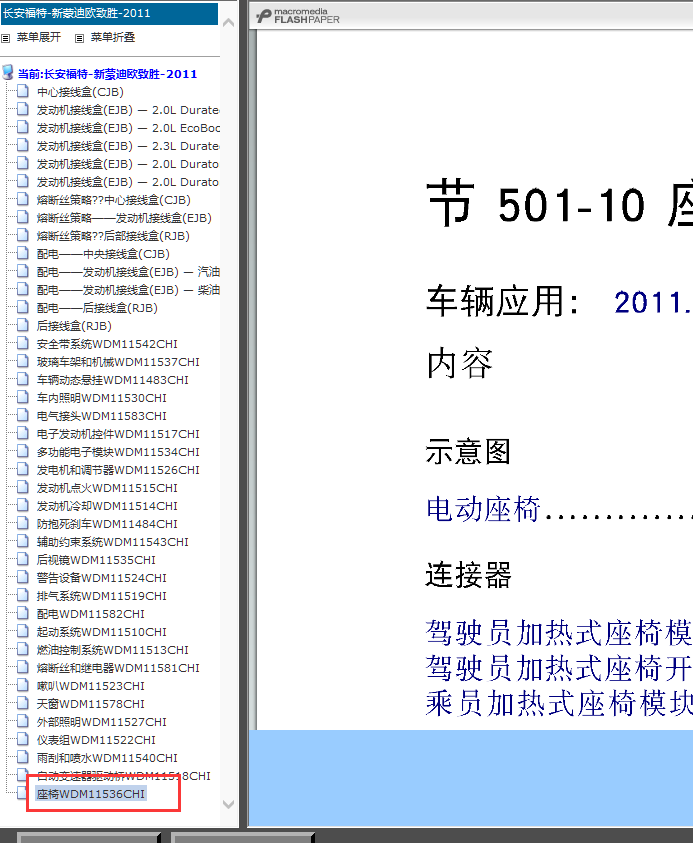Click the icon beside 菜单折叠
The image size is (693, 843).
(x=80, y=38)
